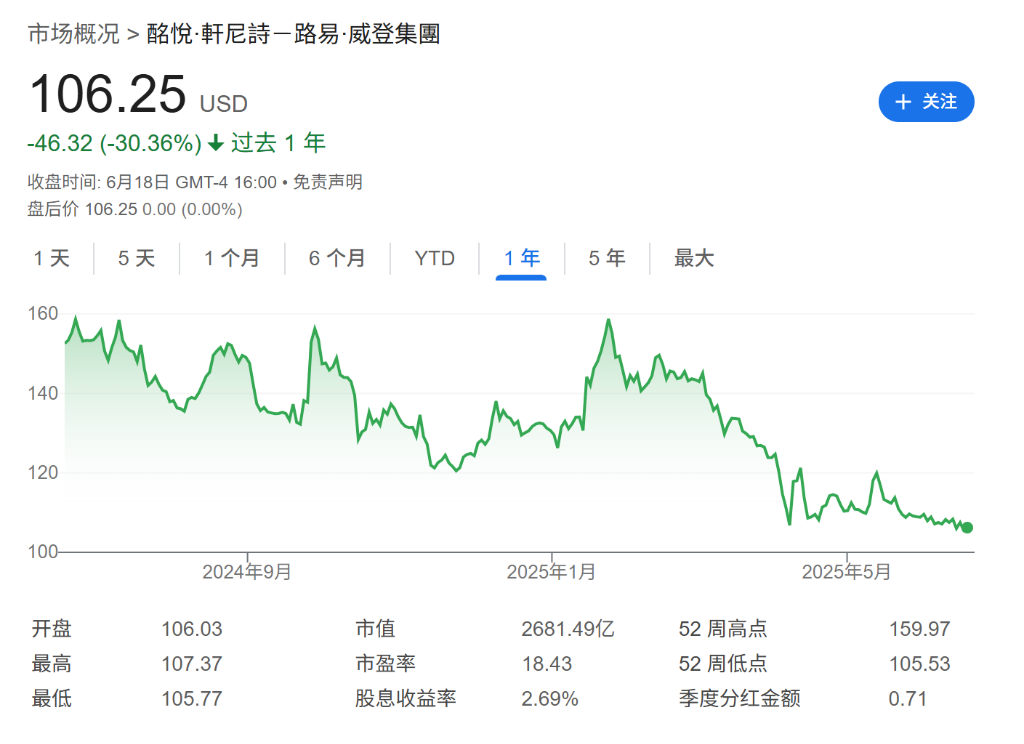Click the 52 周高点 value 159.97
This screenshot has width=1024, height=744.
pos(920,629)
